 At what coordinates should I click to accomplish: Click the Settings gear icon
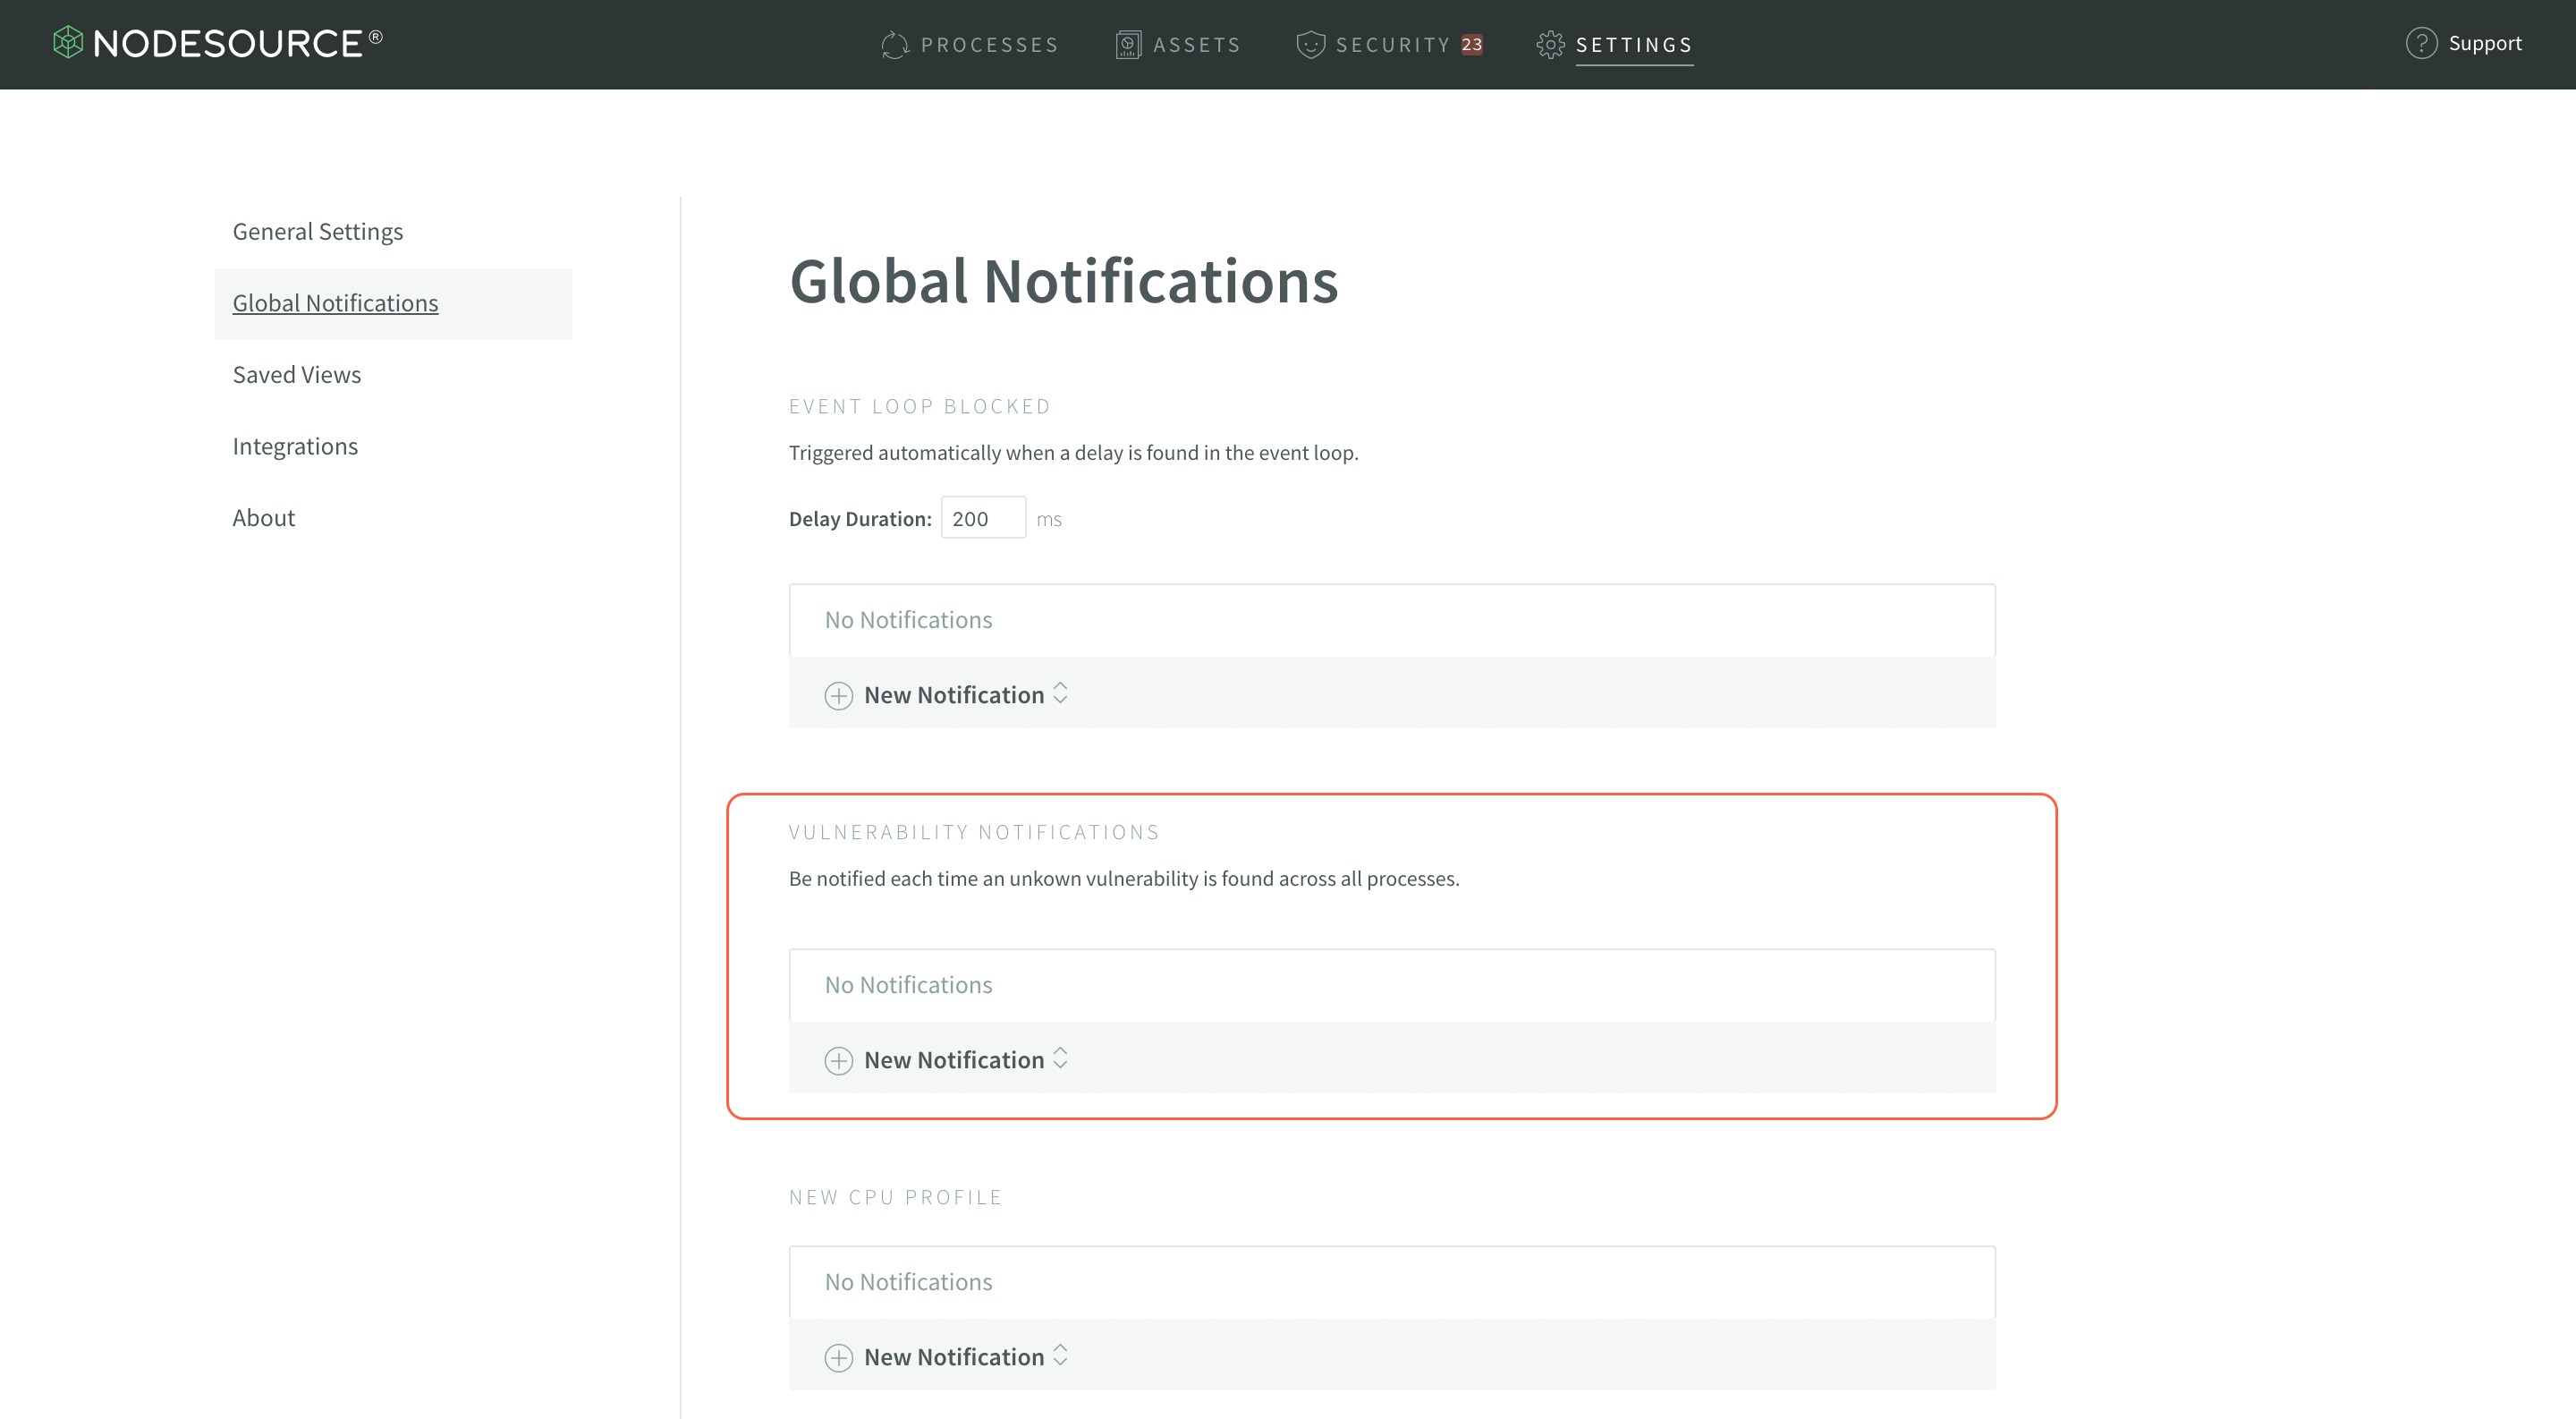[1550, 45]
